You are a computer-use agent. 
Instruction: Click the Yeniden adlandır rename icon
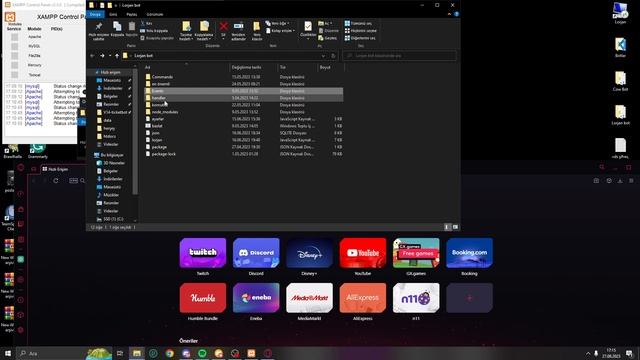[238, 27]
